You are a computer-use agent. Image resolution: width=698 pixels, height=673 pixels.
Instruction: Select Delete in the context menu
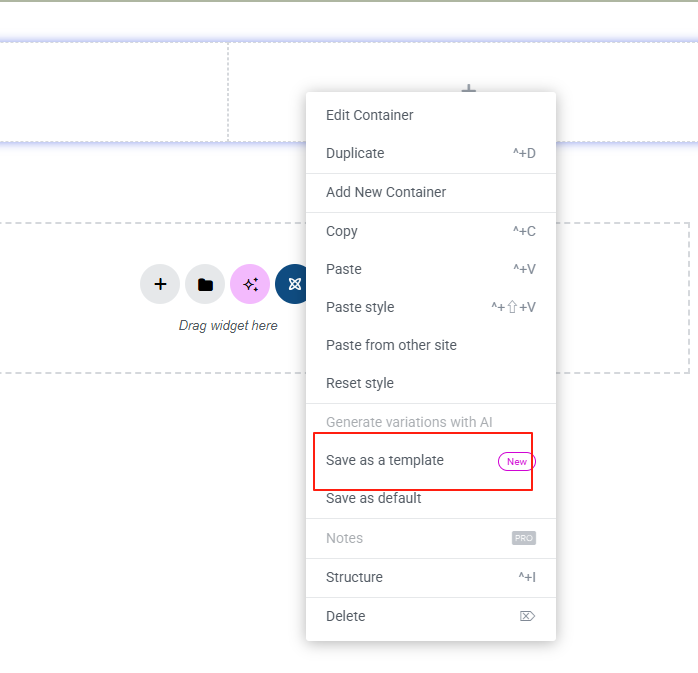pos(346,616)
